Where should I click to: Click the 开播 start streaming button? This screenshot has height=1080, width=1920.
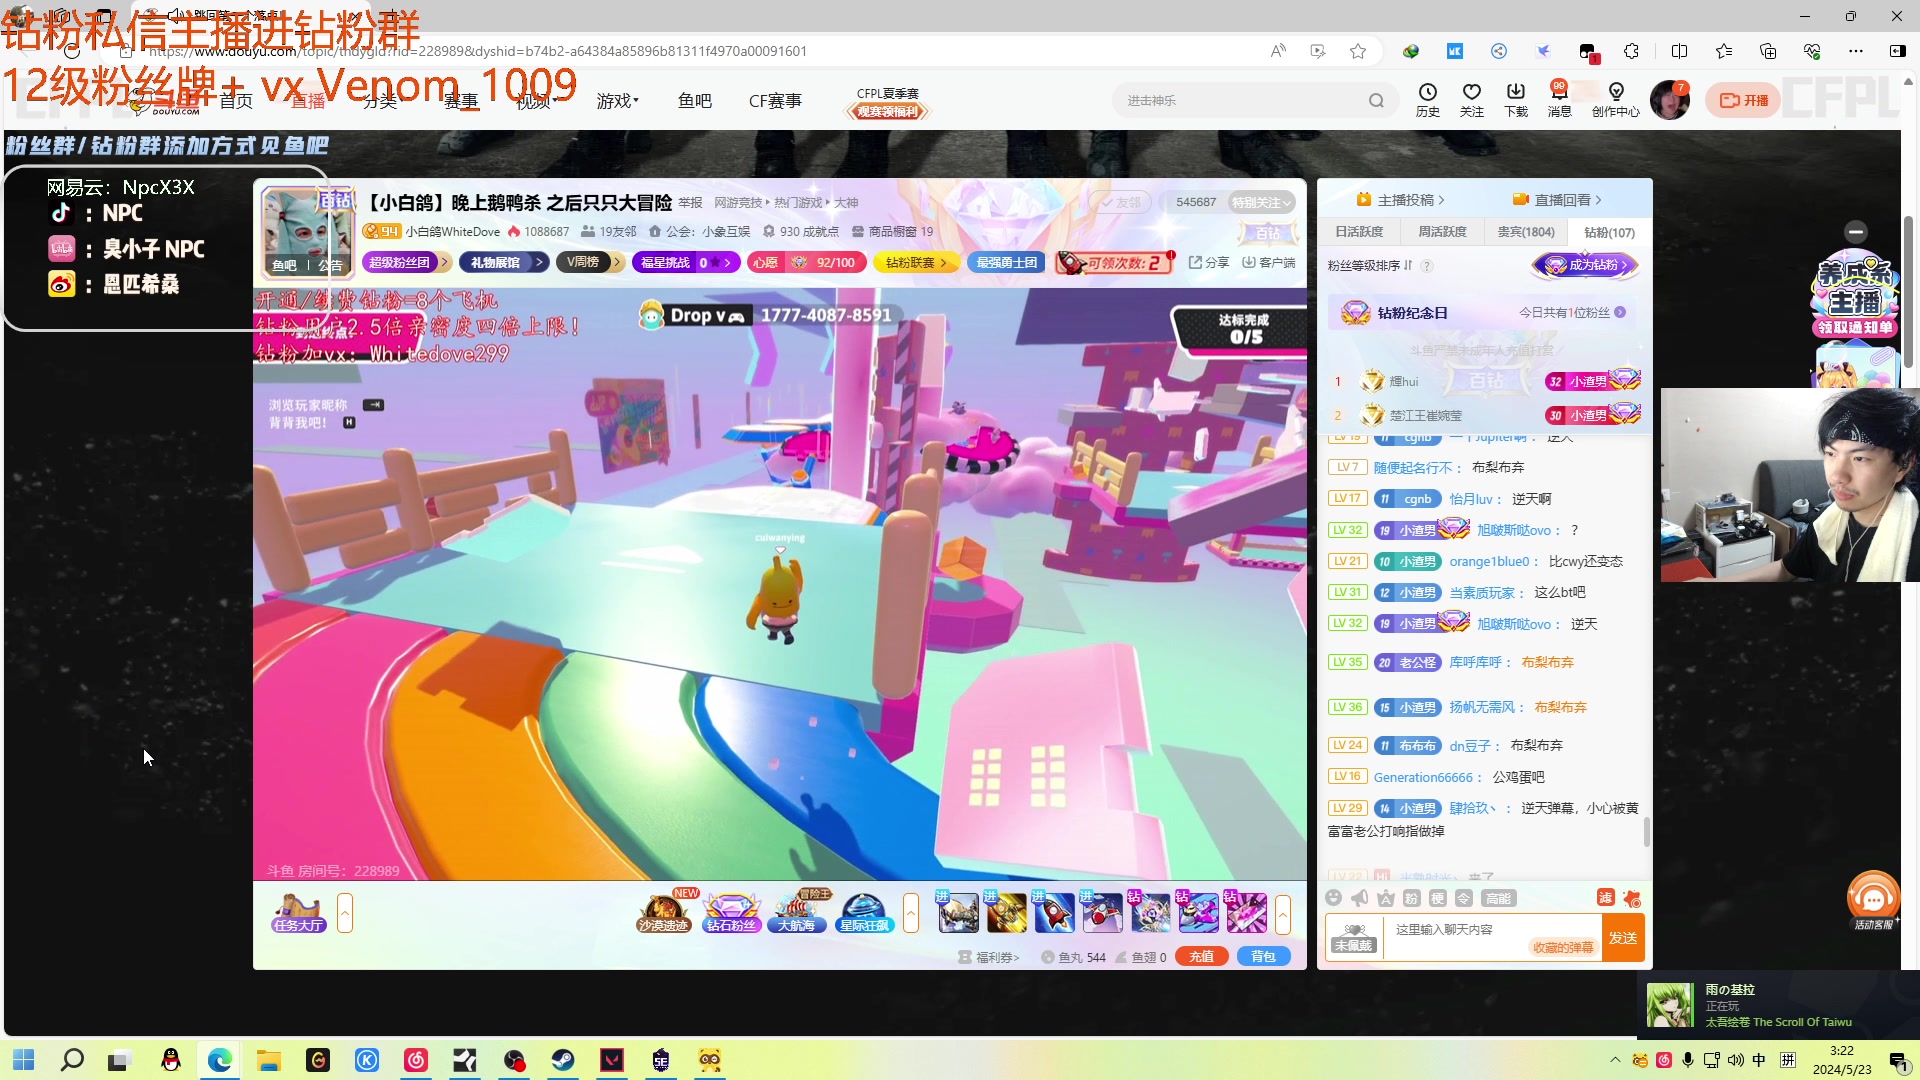(1743, 100)
